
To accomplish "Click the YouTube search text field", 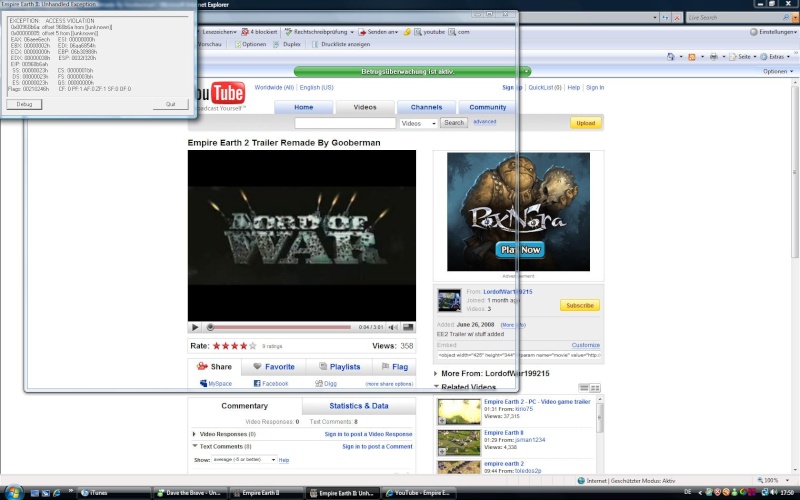I will tap(345, 123).
